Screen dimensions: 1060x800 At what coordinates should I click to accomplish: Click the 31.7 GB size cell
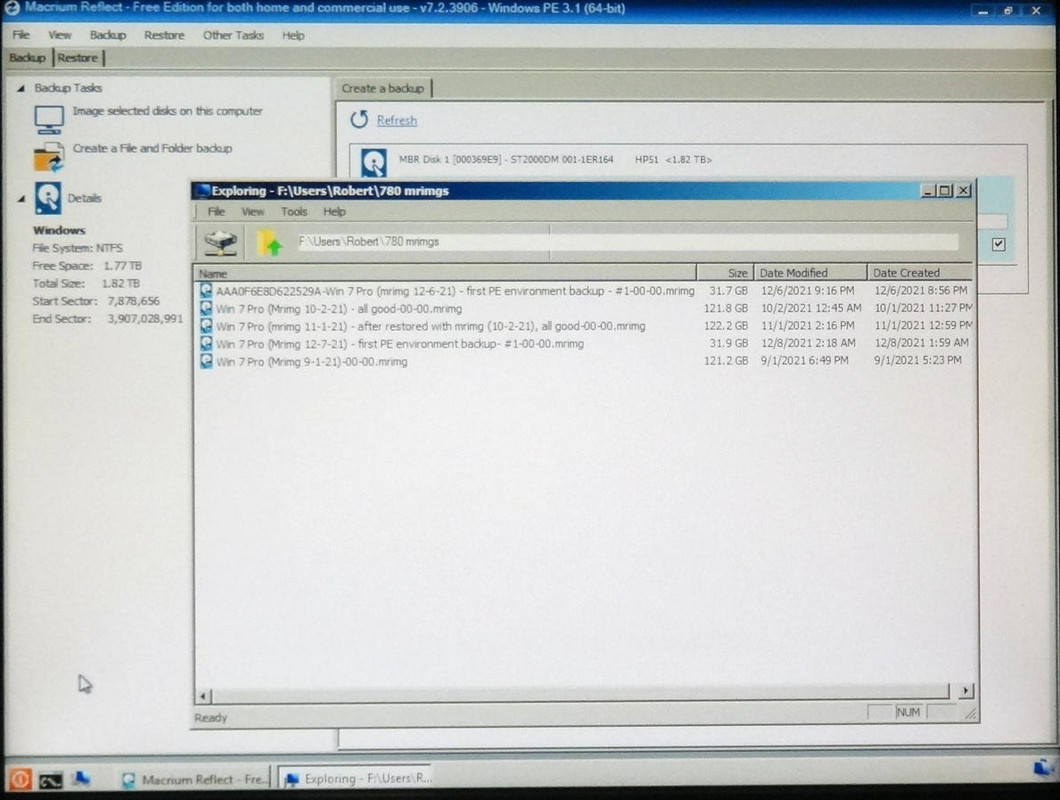729,290
